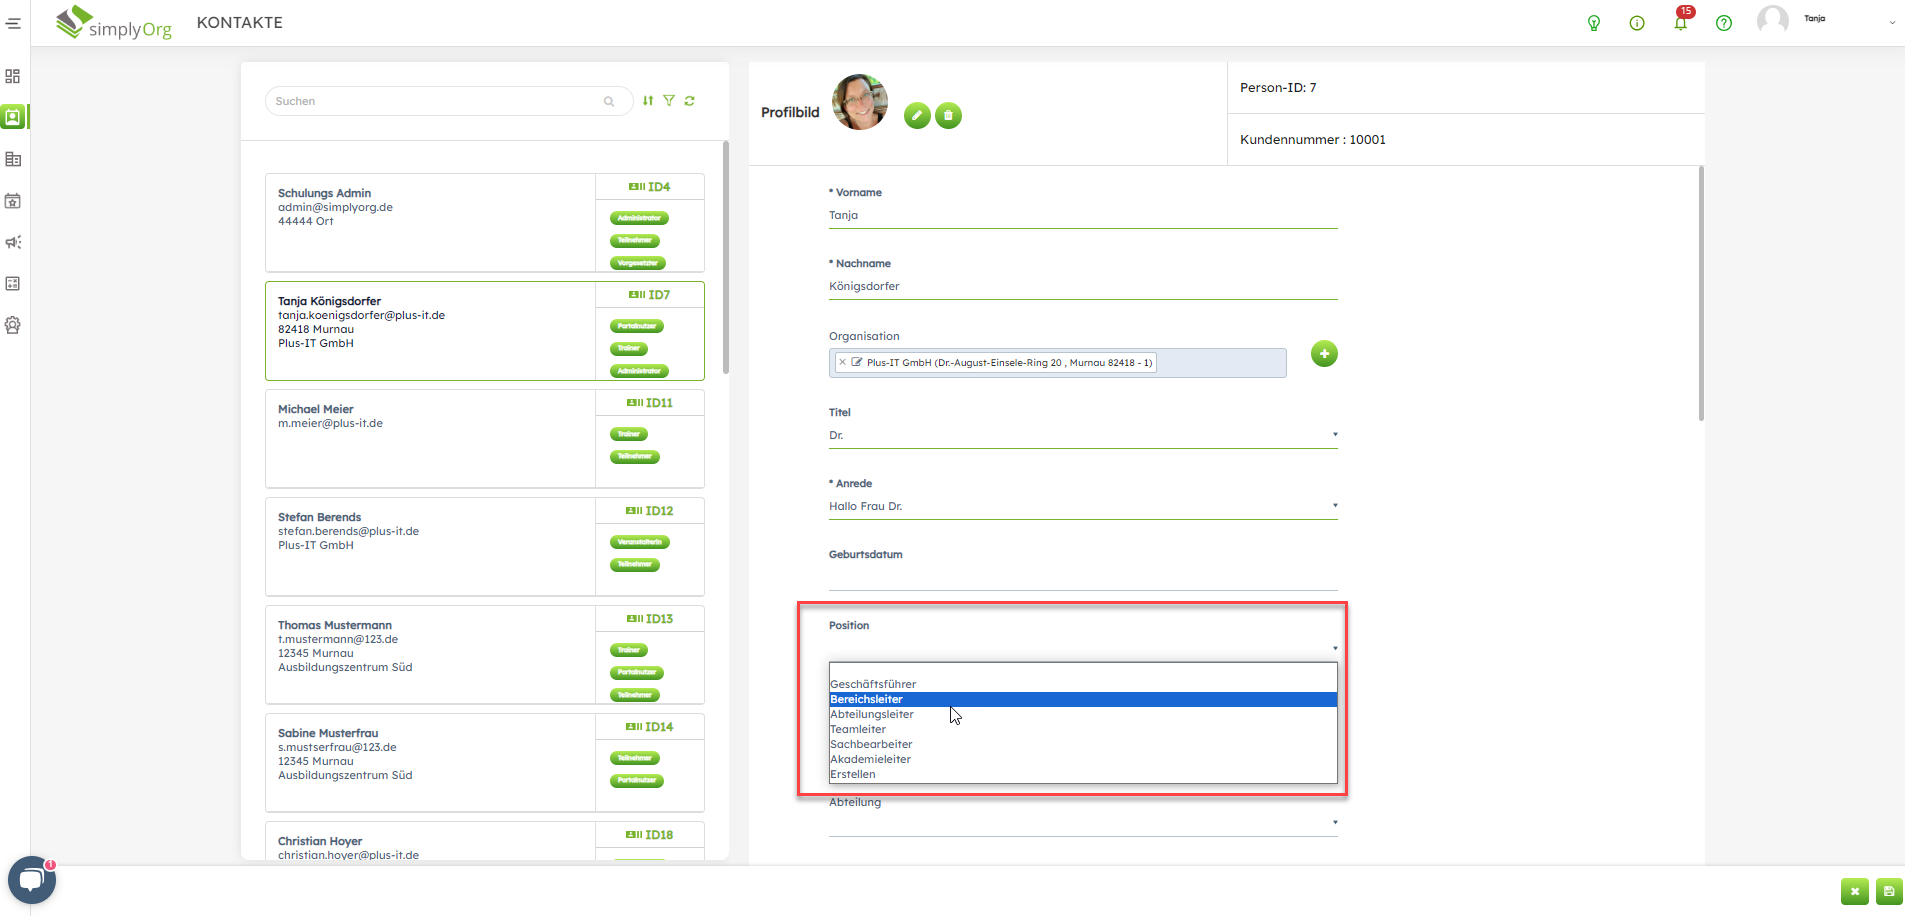Add organisation with green plus button

[1324, 354]
